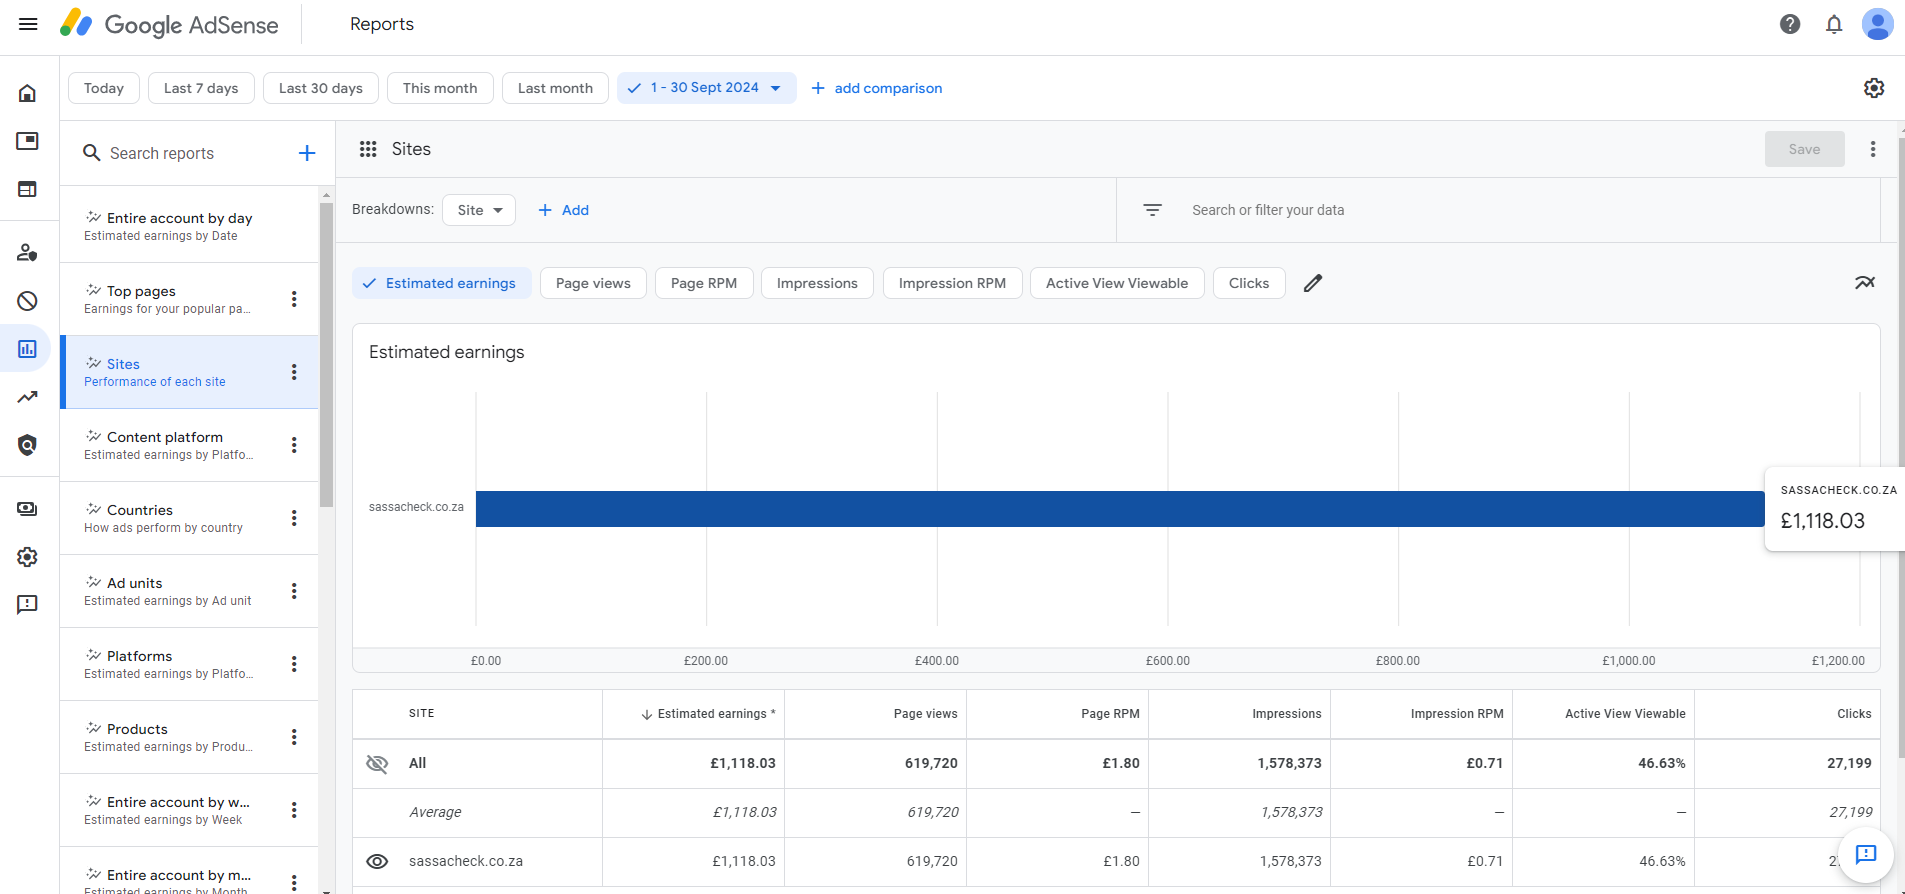Toggle visibility of All row
Image resolution: width=1905 pixels, height=894 pixels.
(377, 764)
